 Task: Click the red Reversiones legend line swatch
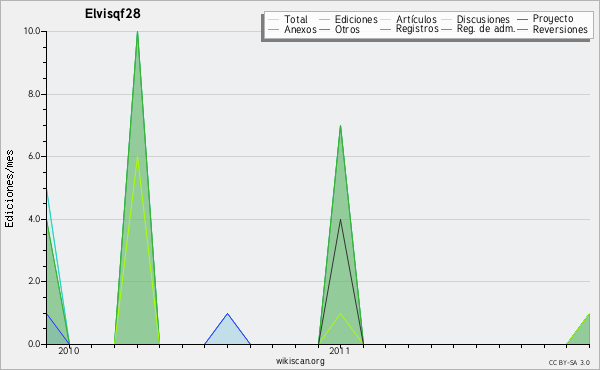tap(522, 29)
